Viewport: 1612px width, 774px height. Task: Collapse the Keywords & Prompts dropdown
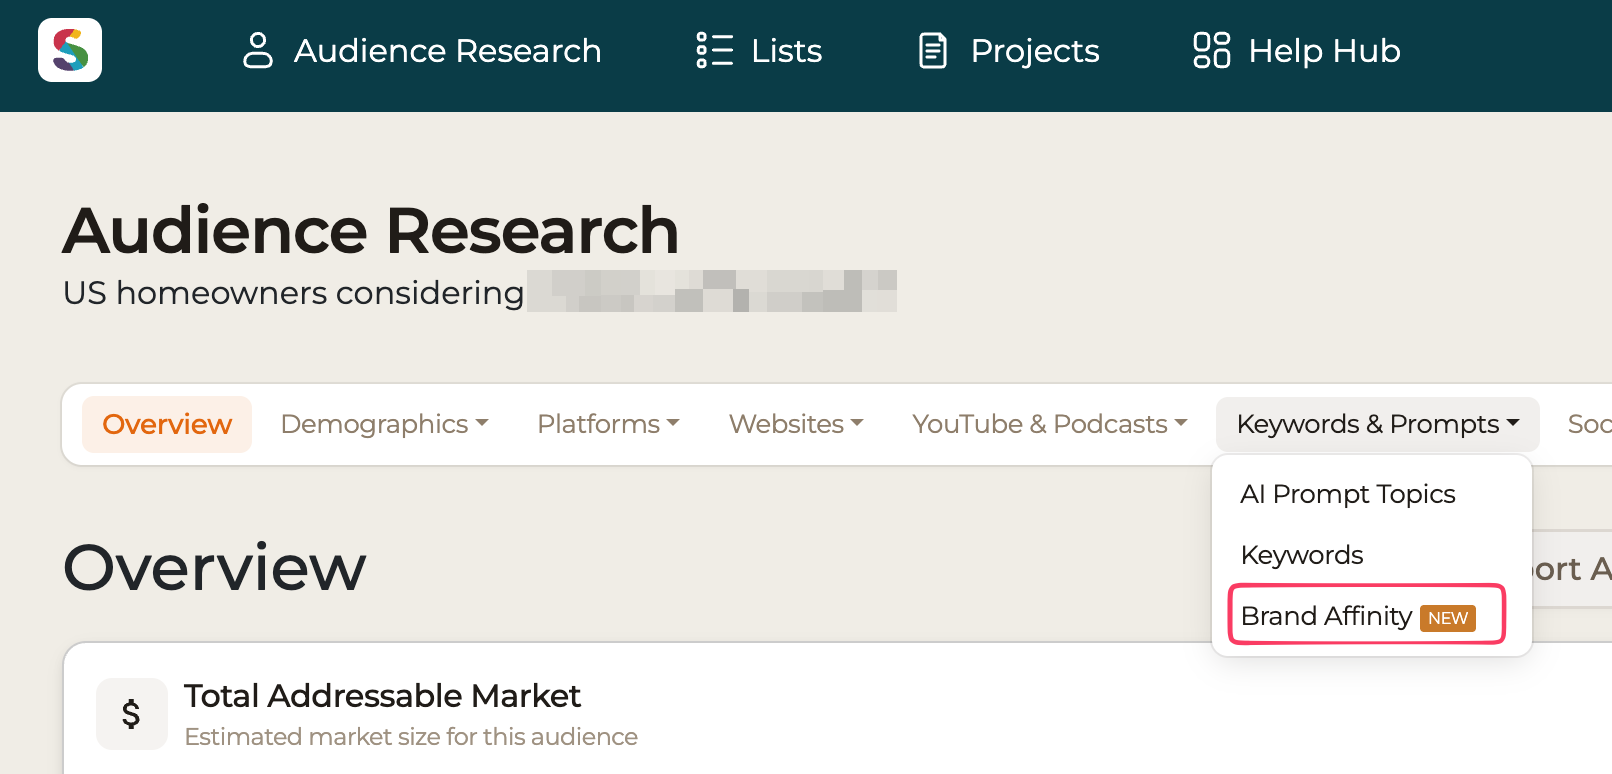pyautogui.click(x=1378, y=424)
